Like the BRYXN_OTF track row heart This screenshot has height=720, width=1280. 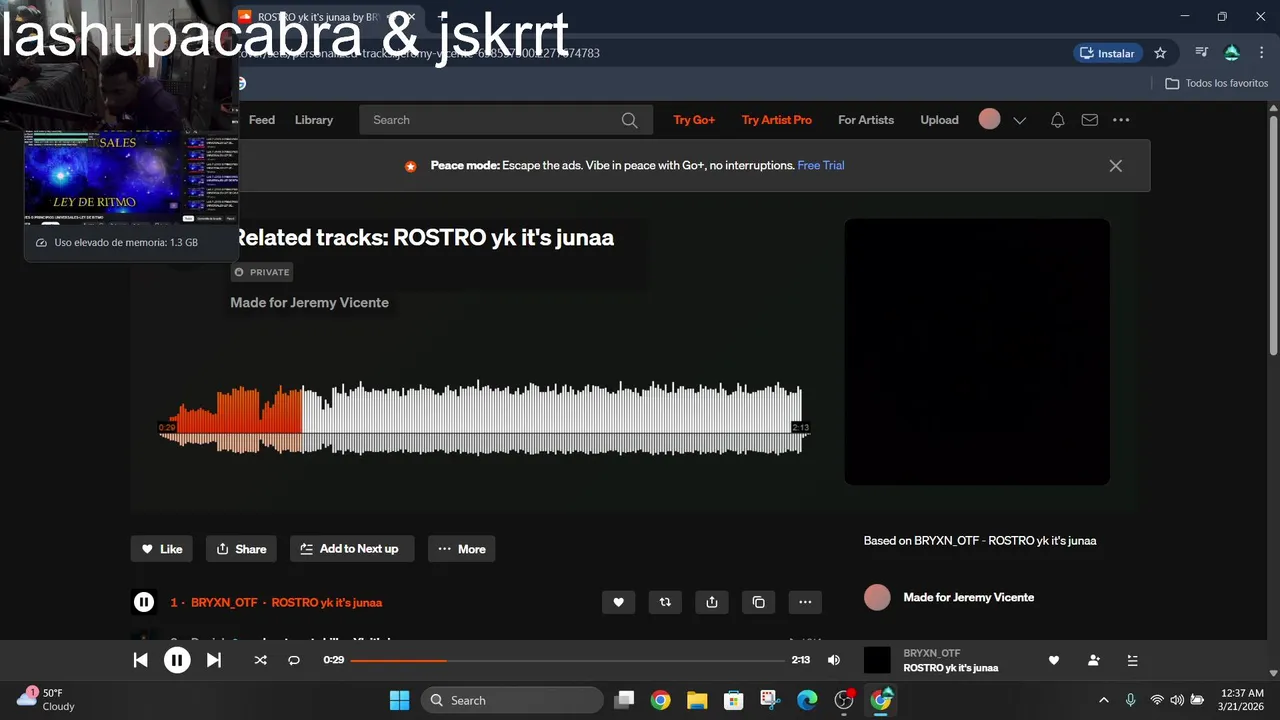point(618,602)
